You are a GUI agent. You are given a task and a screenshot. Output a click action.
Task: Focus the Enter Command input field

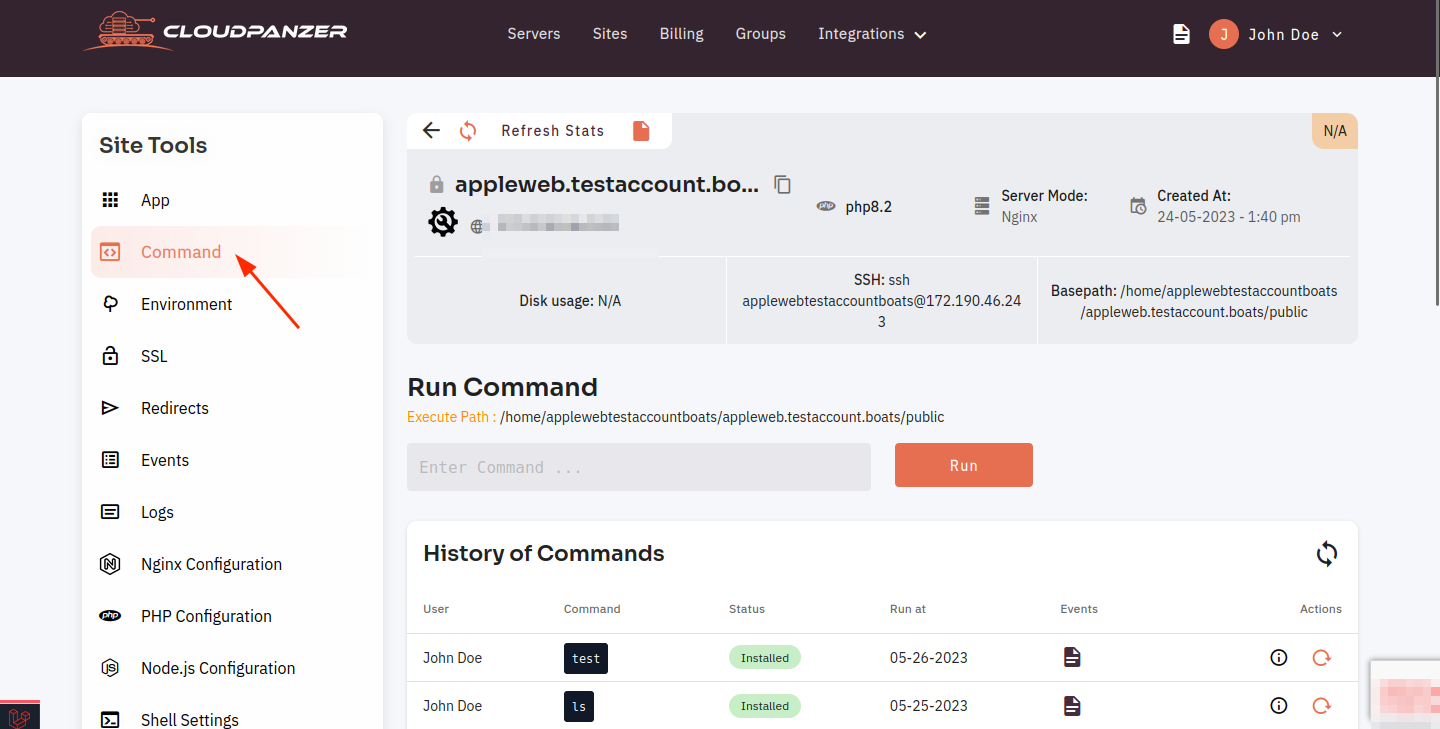[639, 467]
